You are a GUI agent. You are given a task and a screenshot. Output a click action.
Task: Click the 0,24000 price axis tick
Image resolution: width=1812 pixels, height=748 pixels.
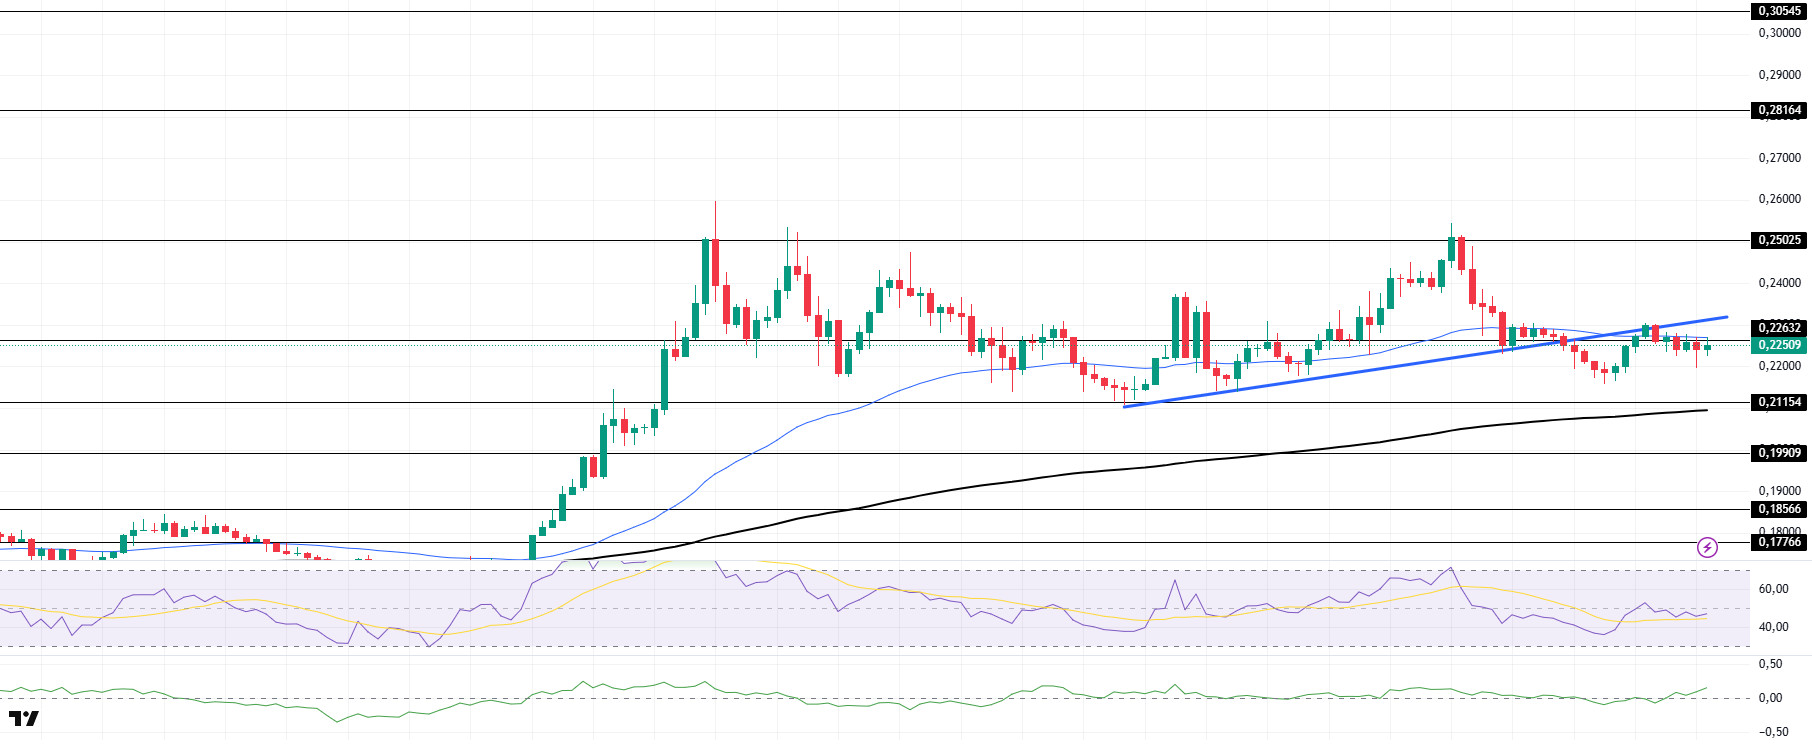pyautogui.click(x=1779, y=283)
